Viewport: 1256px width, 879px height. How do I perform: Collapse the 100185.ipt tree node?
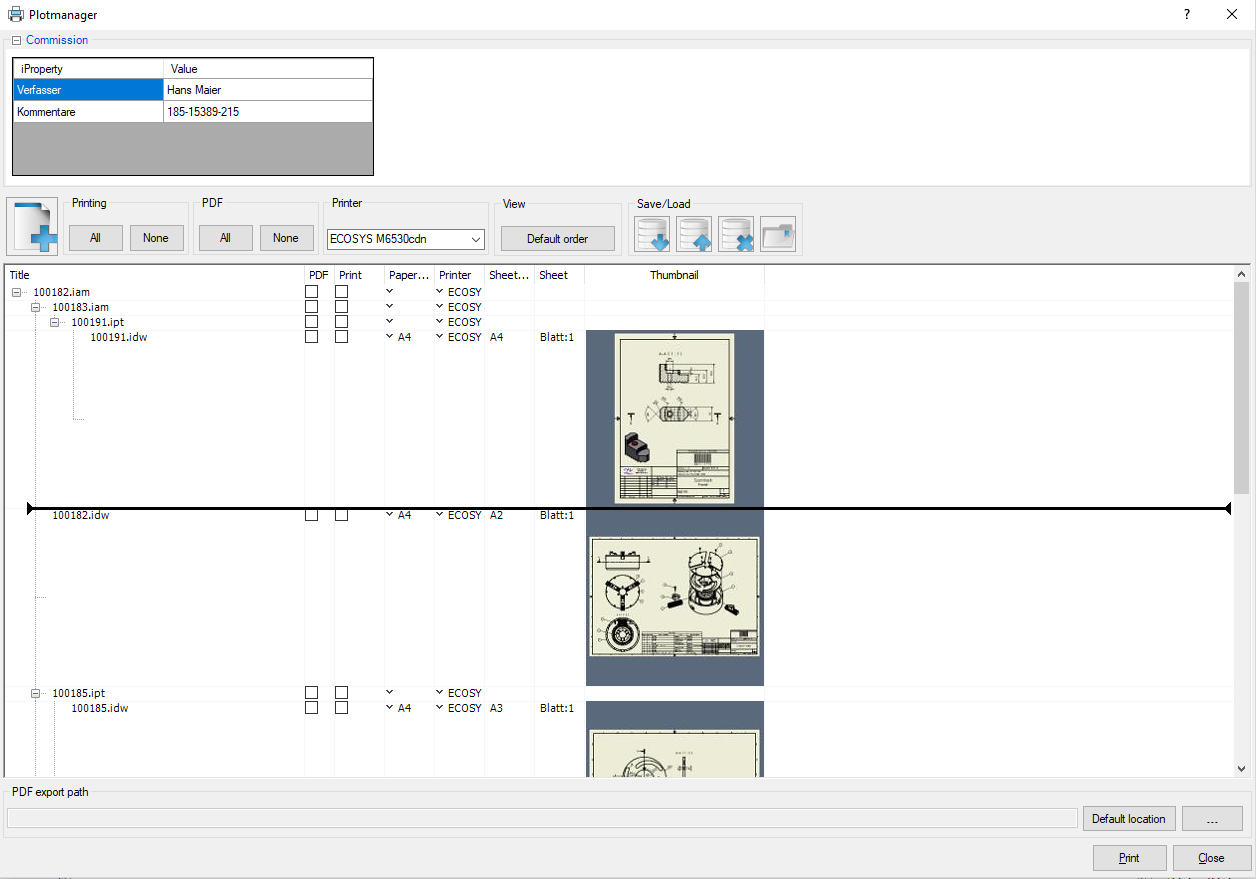36,693
